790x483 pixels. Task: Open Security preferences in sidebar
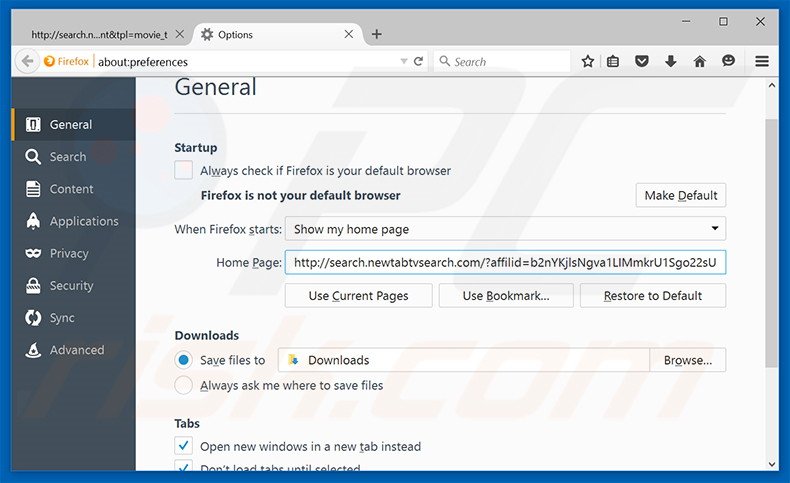click(73, 286)
